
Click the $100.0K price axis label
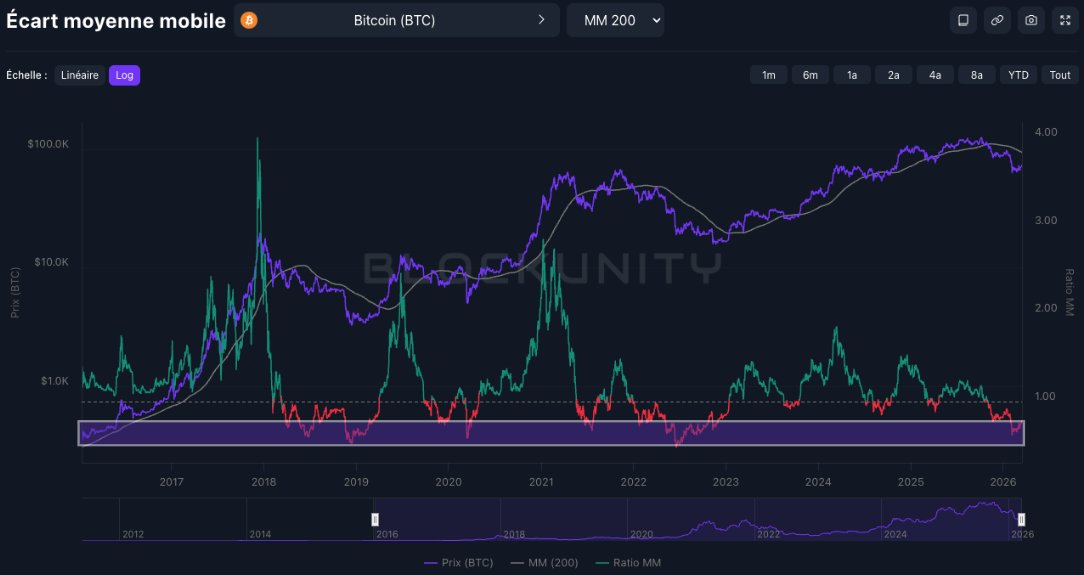(x=48, y=144)
